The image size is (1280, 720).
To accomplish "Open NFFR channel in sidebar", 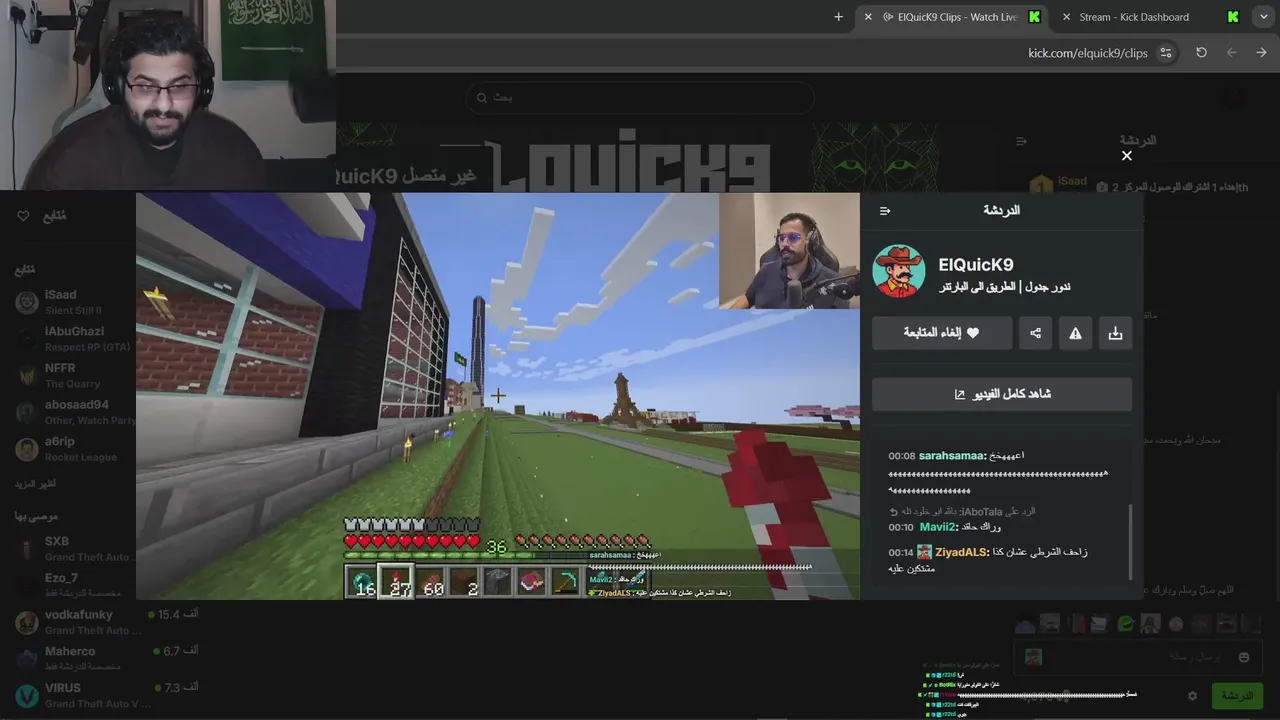I will click(68, 375).
